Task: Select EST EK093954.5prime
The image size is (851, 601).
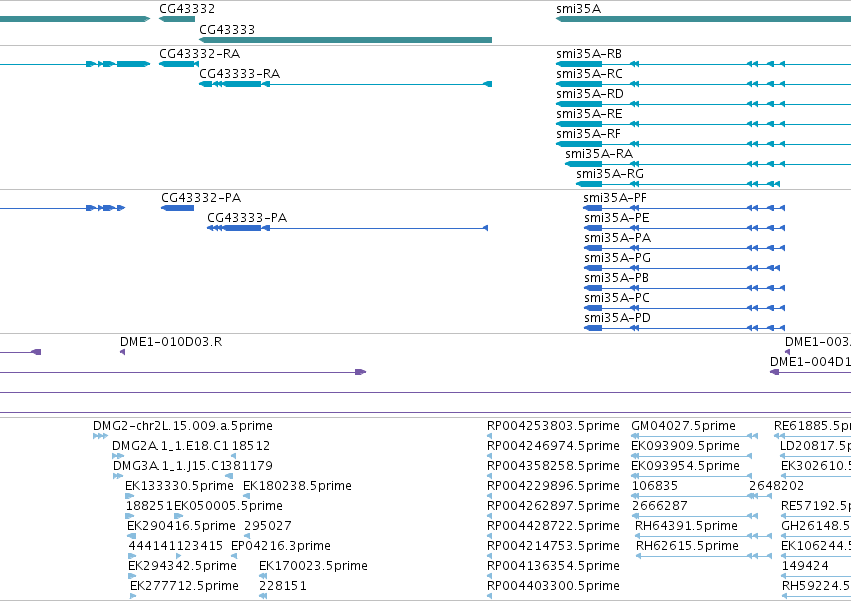Action: [685, 466]
